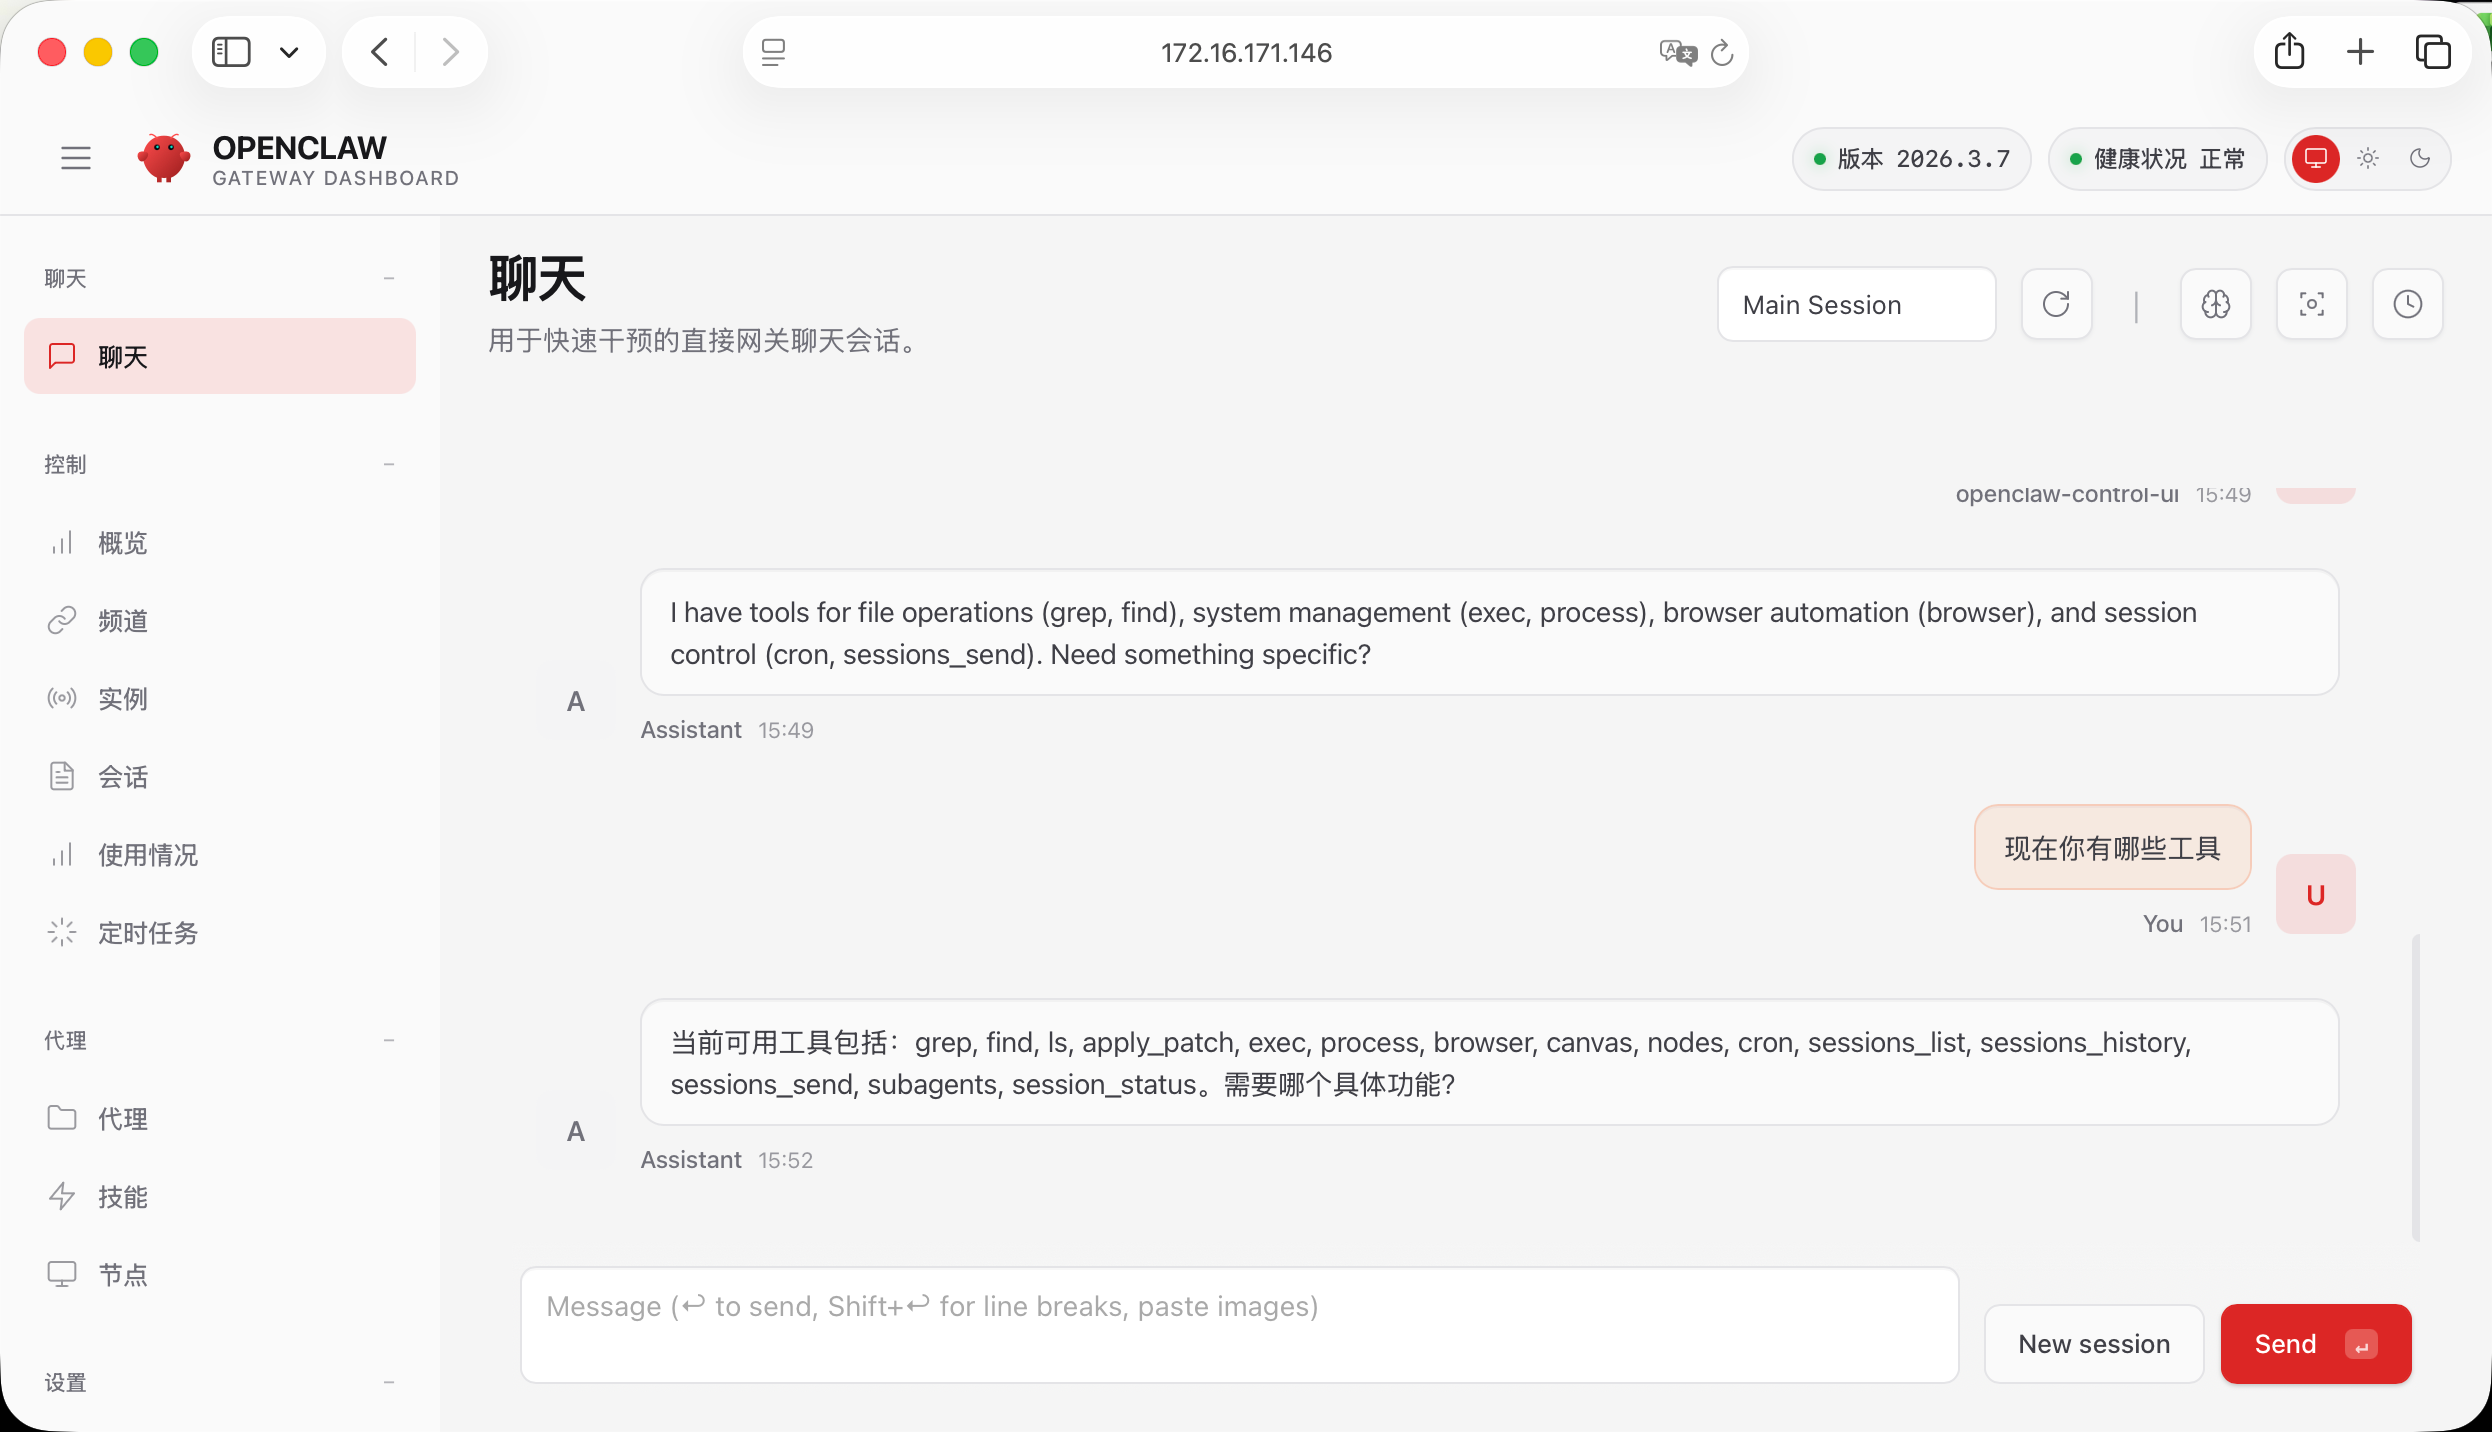Switch to the light theme sun icon
The width and height of the screenshot is (2492, 1432).
coord(2367,158)
